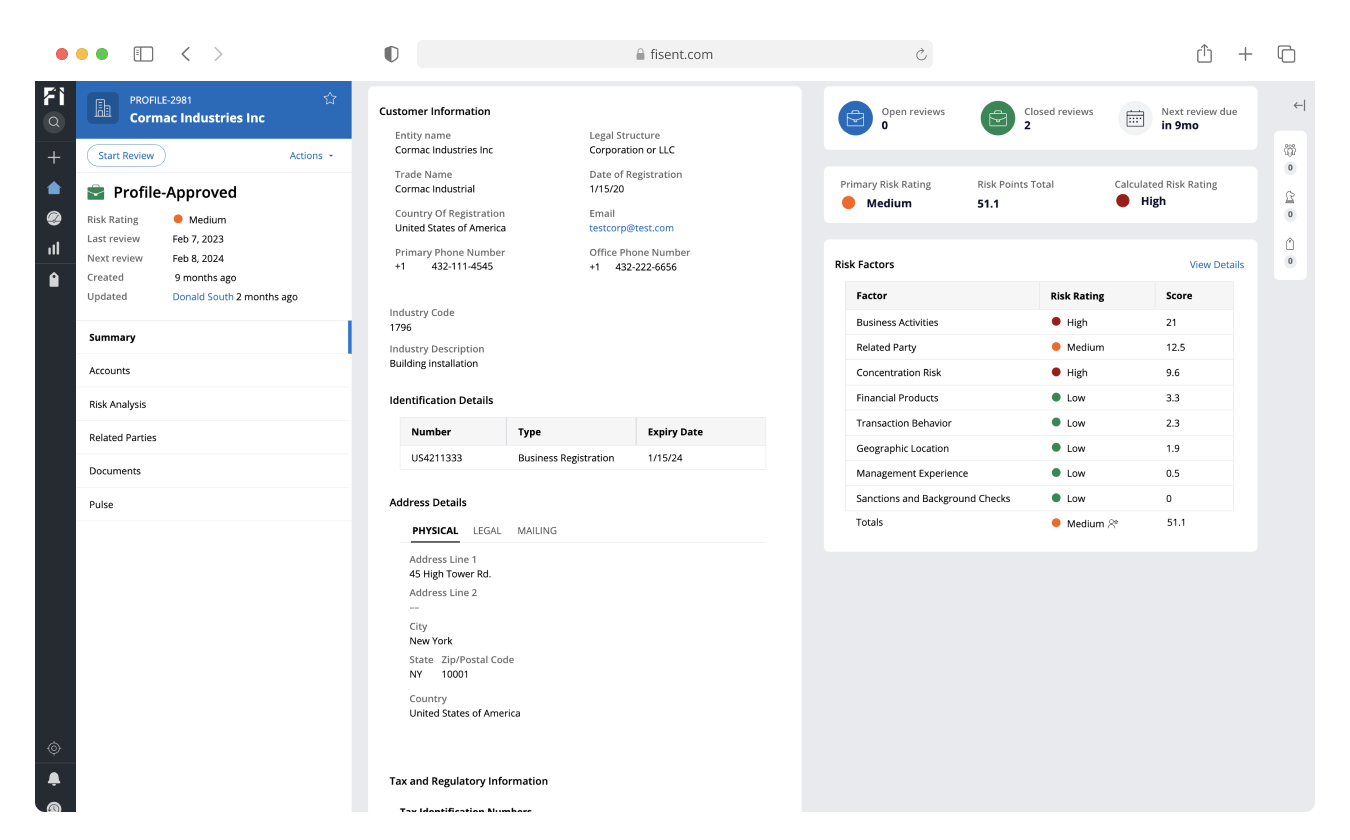Go forward with the browser forward arrow
1350x840 pixels.
(x=218, y=54)
